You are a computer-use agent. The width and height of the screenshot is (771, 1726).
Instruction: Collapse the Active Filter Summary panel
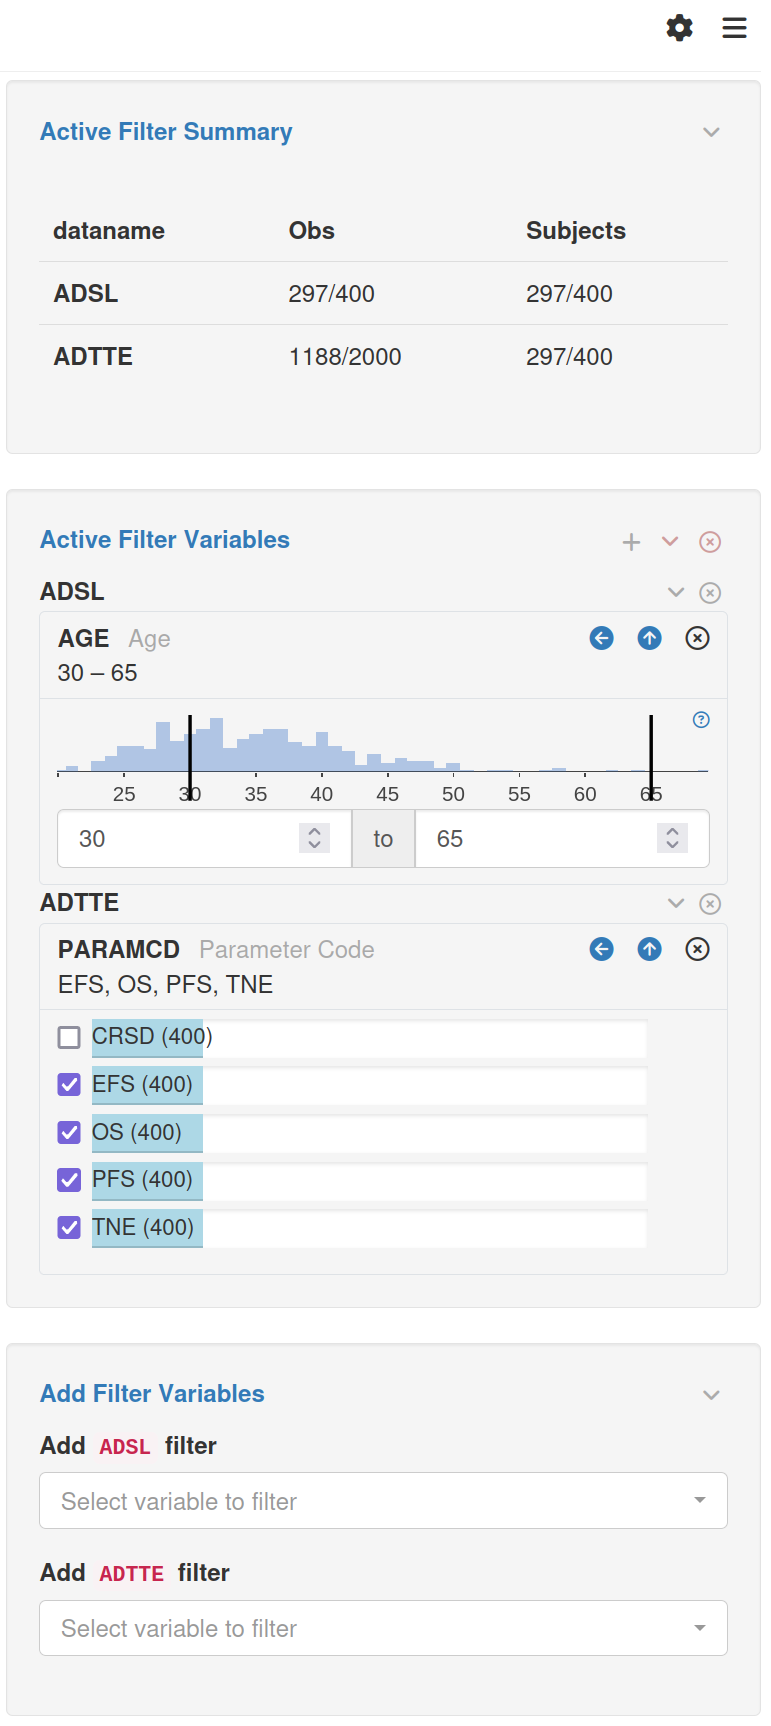[711, 132]
